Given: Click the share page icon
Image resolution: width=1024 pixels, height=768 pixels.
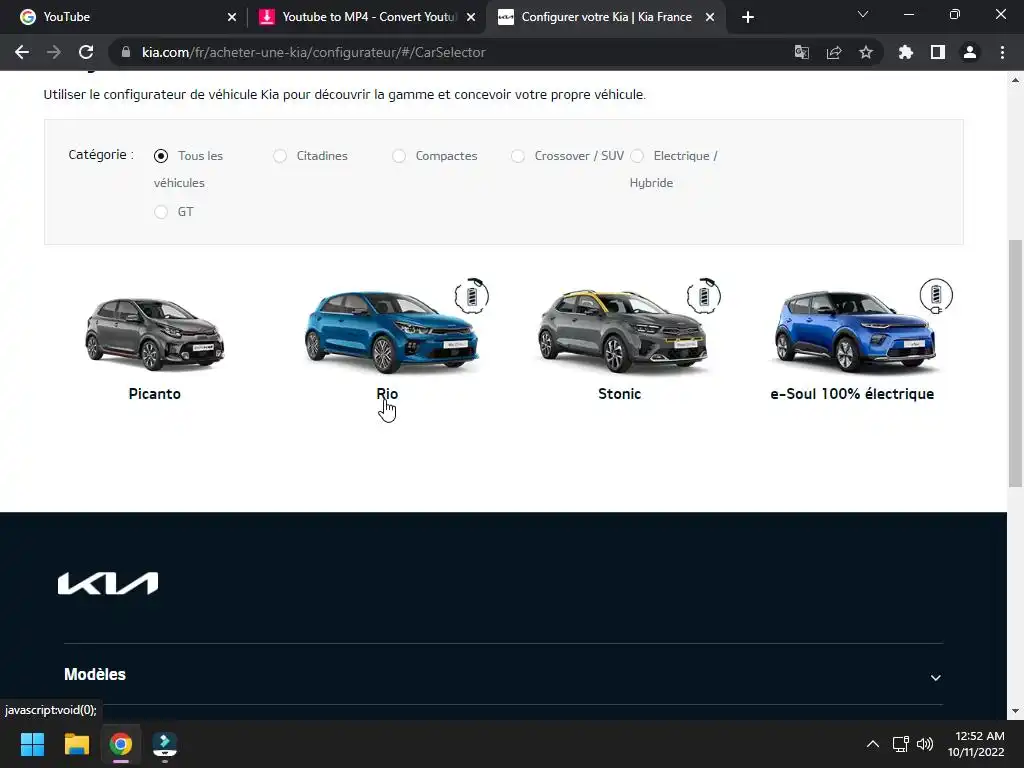Looking at the screenshot, I should click(834, 52).
